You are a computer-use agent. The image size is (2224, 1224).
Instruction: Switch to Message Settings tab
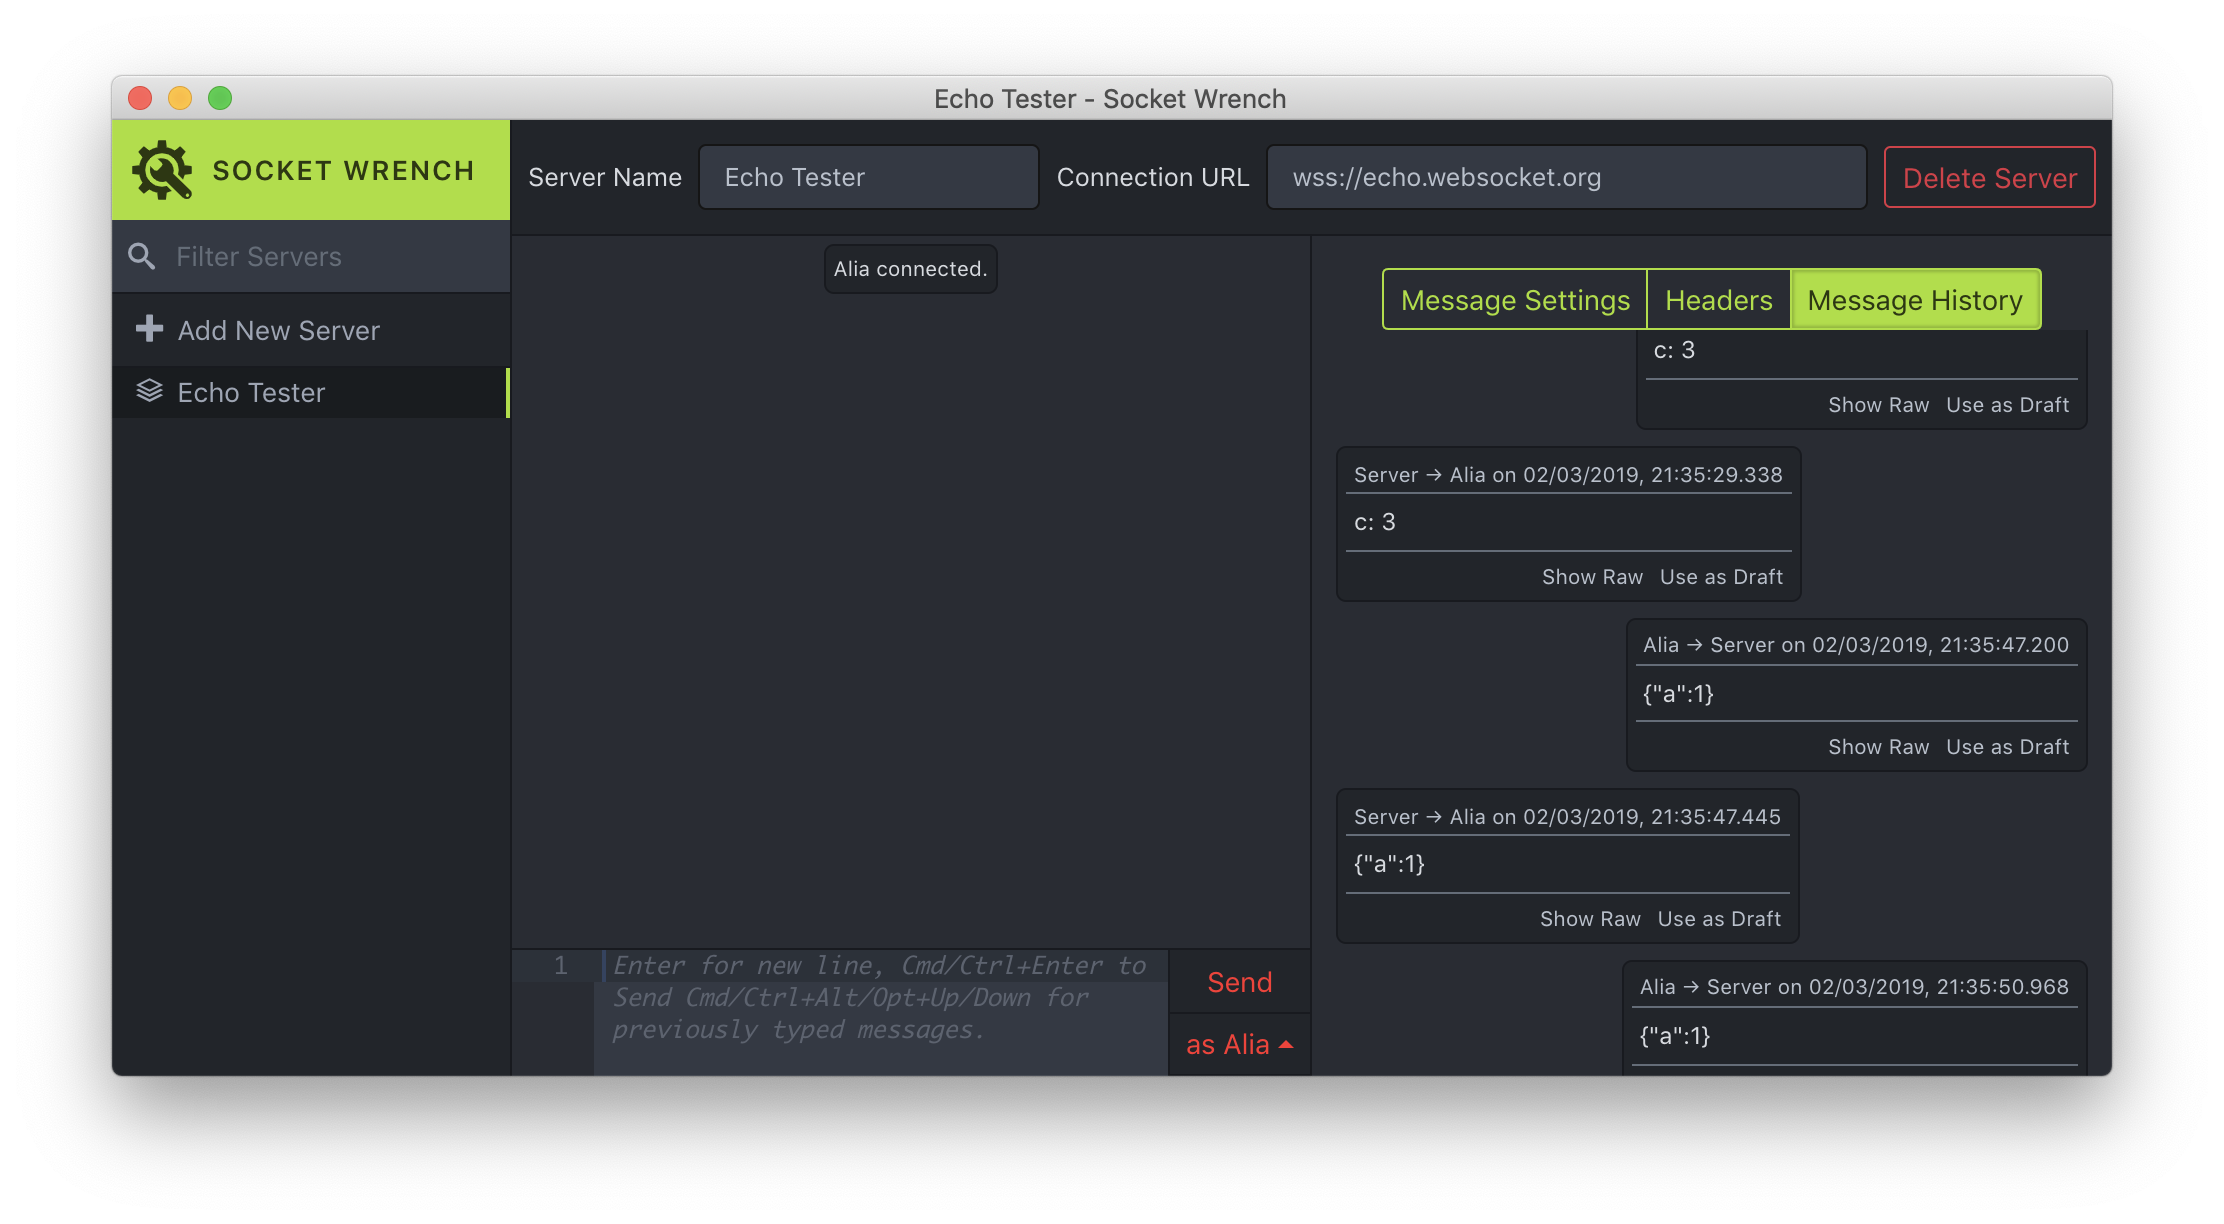[x=1514, y=299]
